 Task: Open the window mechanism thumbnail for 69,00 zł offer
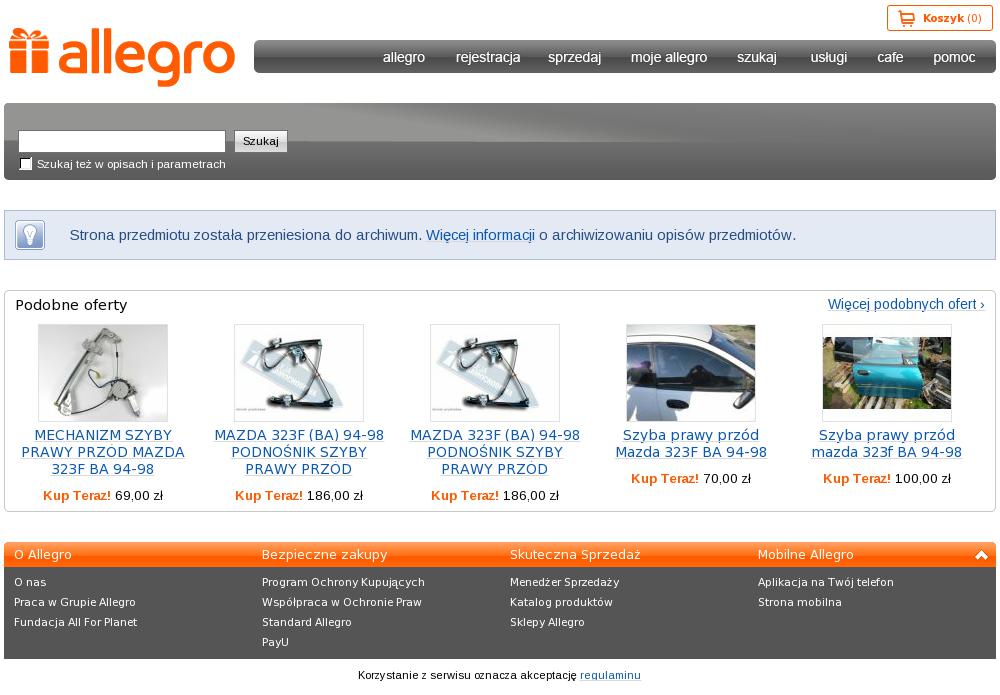[x=103, y=372]
